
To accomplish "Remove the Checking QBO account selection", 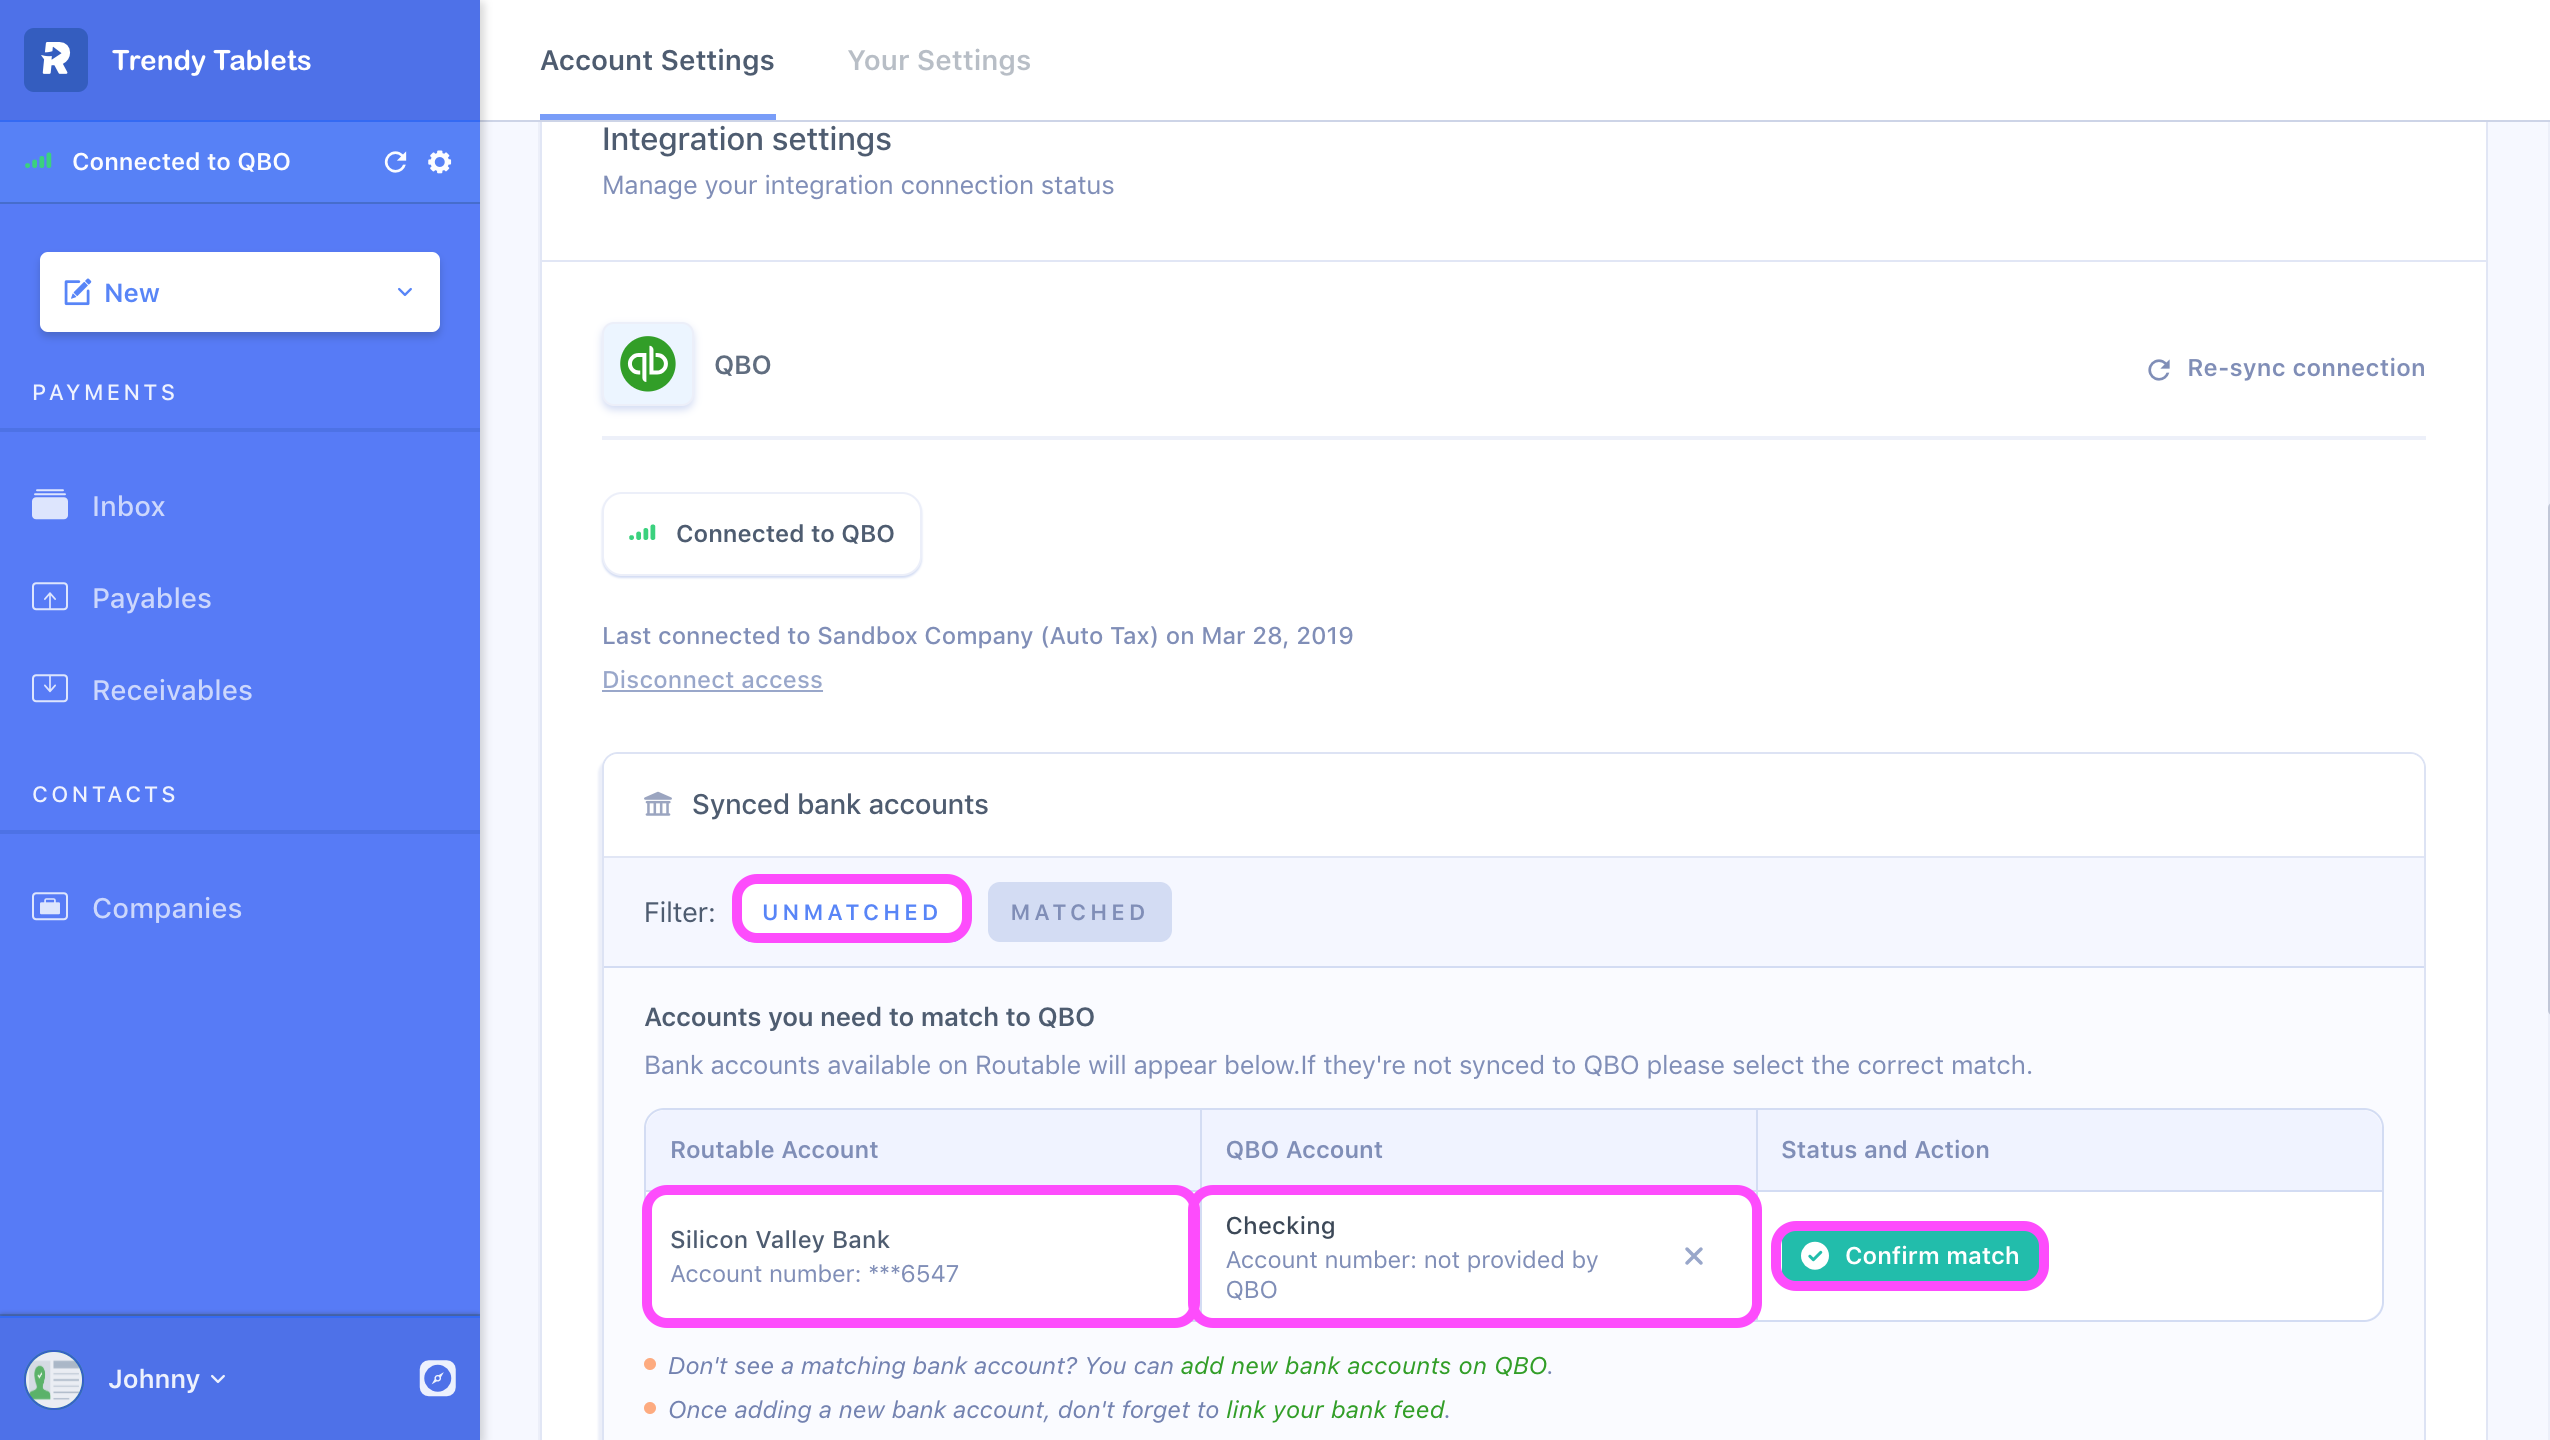I will 1693,1256.
